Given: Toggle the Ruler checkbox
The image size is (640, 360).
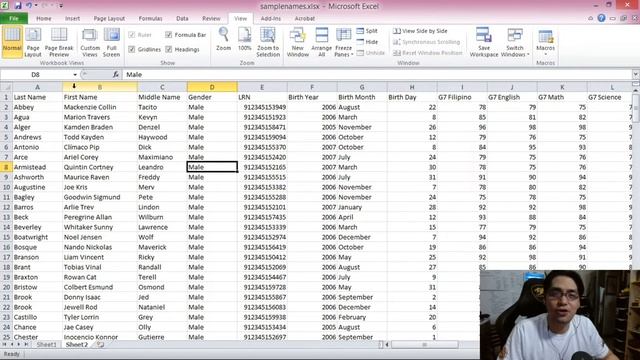Looking at the screenshot, I should [131, 35].
